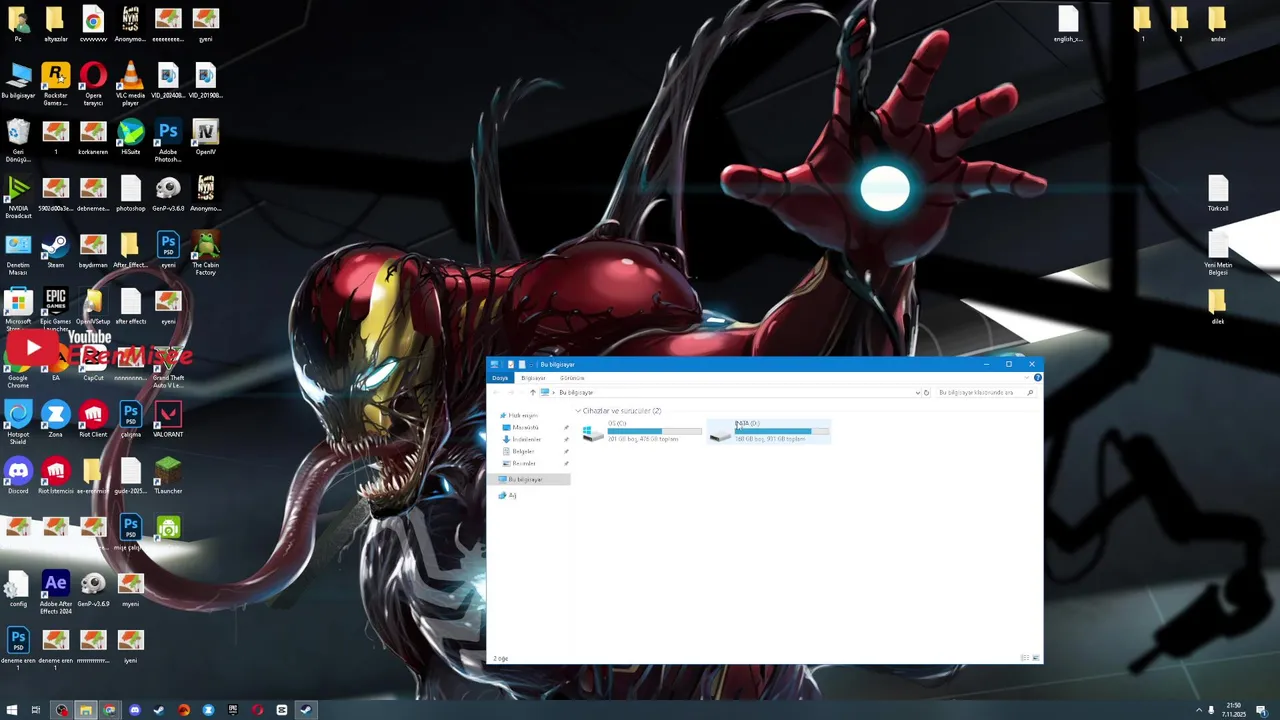
Task: Open the DATA (D:) drive
Action: (768, 431)
